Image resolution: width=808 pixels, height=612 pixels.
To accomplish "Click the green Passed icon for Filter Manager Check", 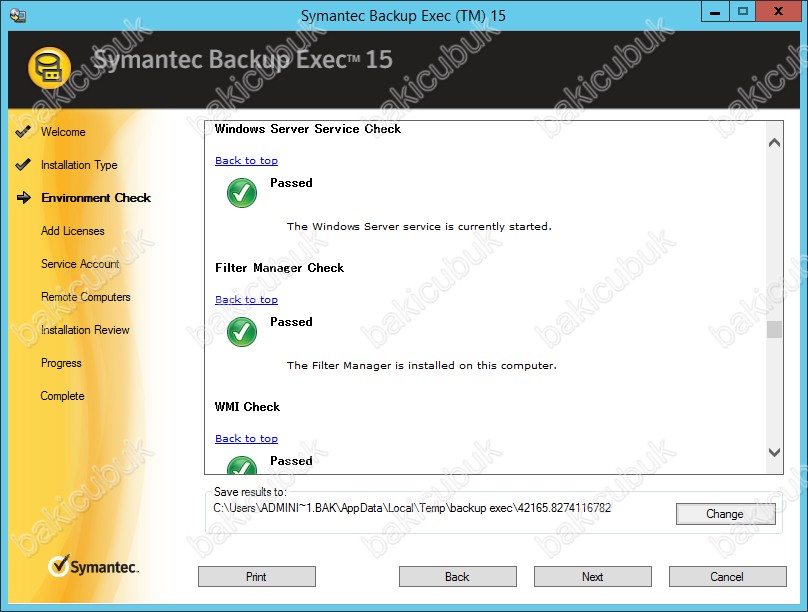I will pyautogui.click(x=242, y=332).
